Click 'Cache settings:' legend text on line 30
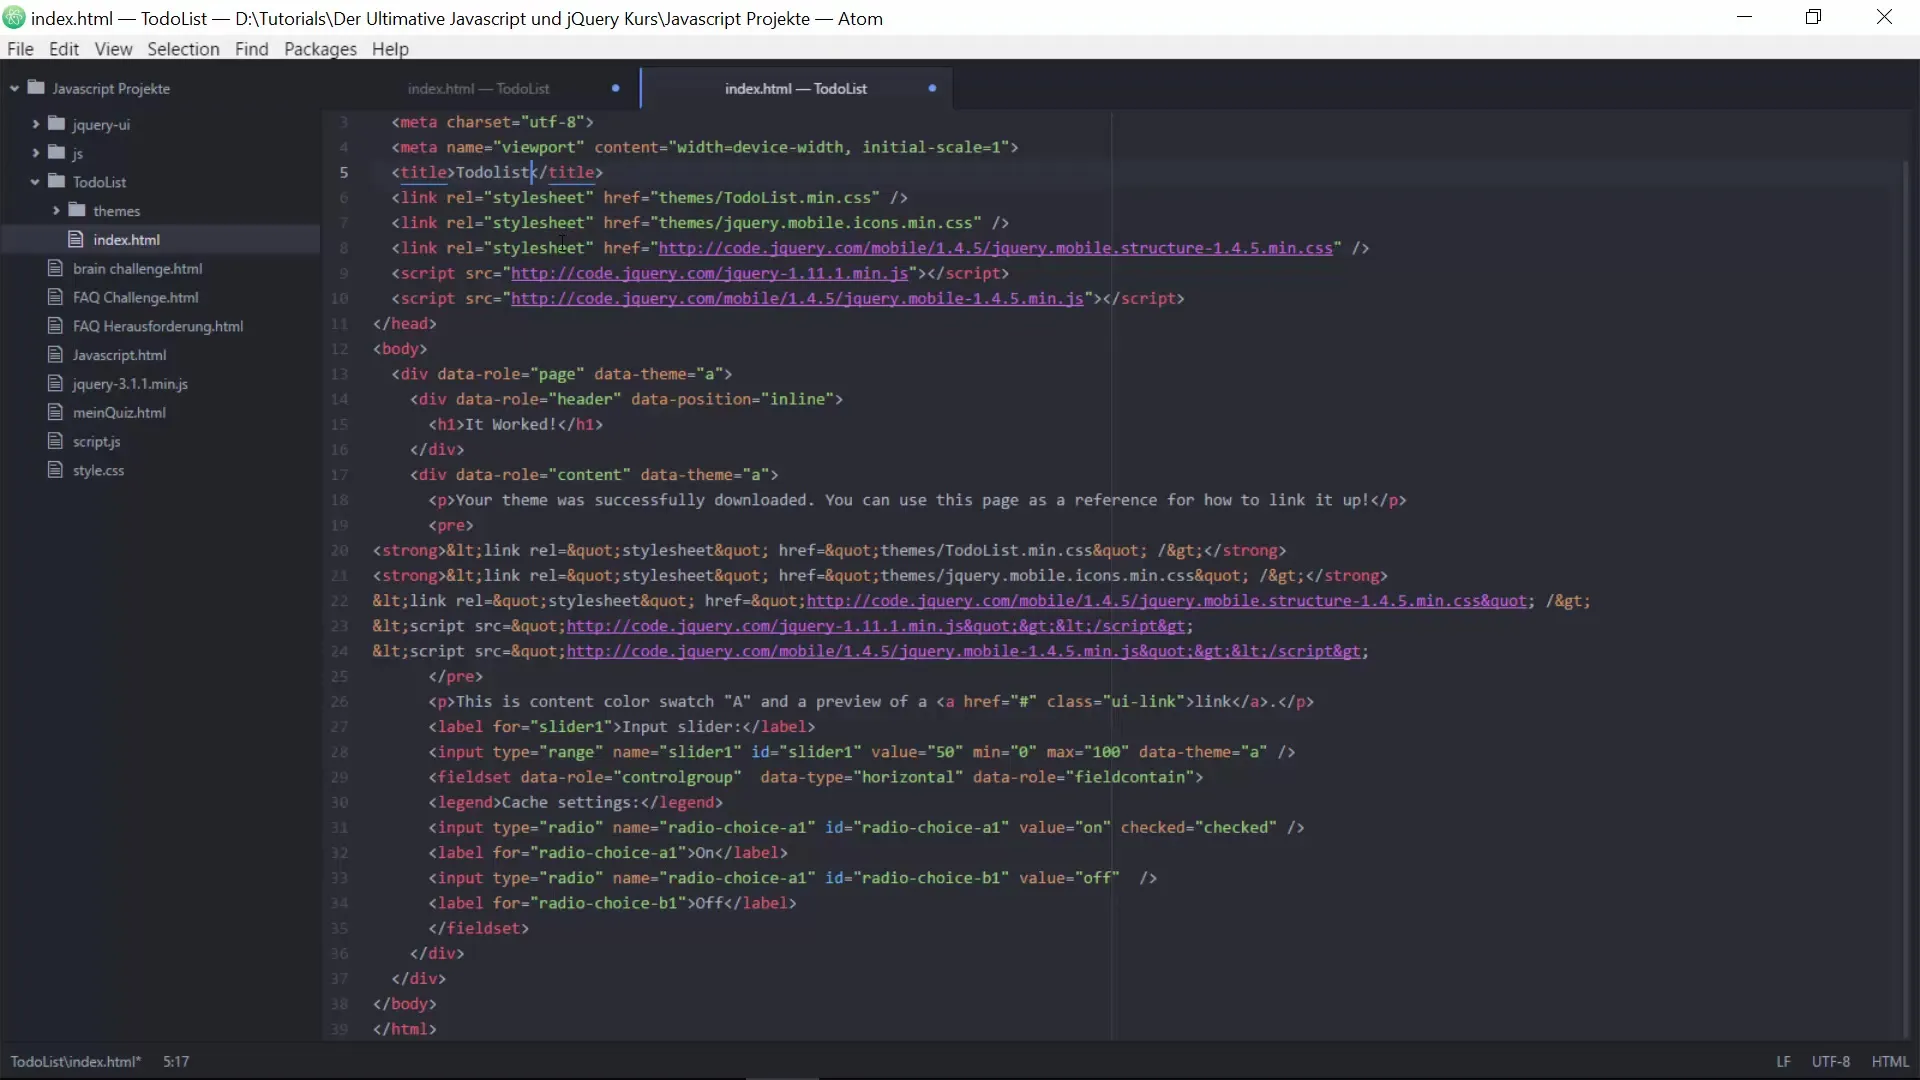Image resolution: width=1920 pixels, height=1080 pixels. pyautogui.click(x=571, y=802)
